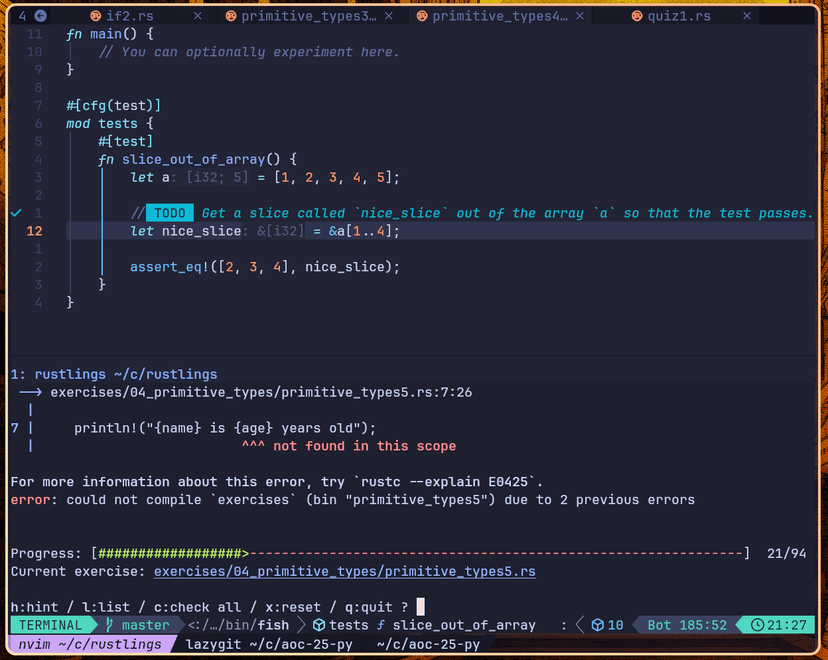Open the primitive_types5.rs current exercise link
The image size is (828, 660).
tap(344, 571)
